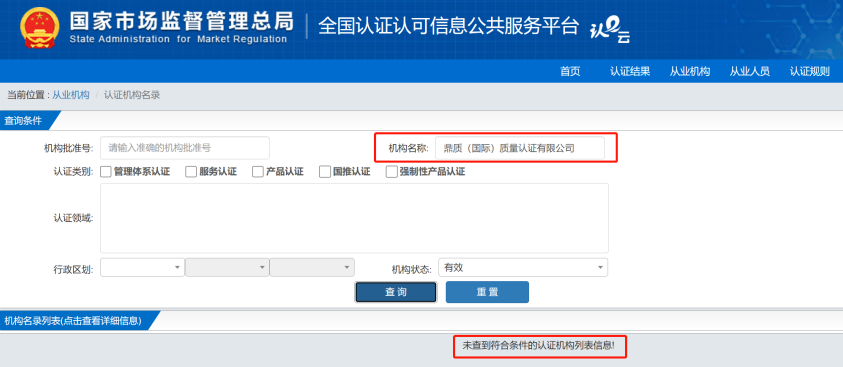Open the 认证规则 menu item
Viewport: 843px width, 367px height.
pyautogui.click(x=810, y=72)
